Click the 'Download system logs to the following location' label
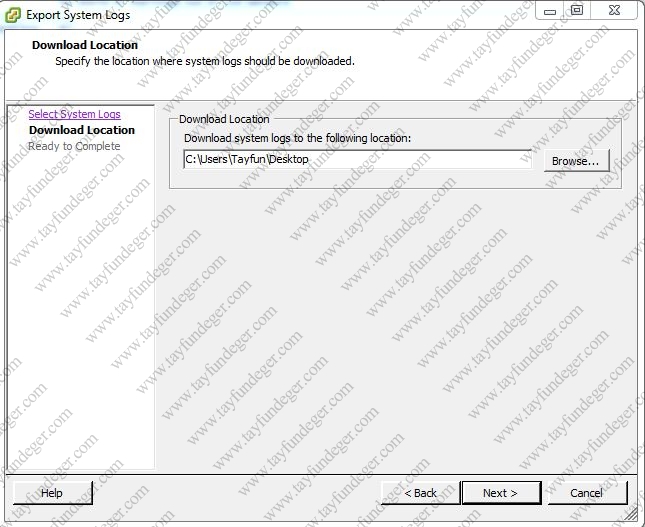 pyautogui.click(x=297, y=138)
